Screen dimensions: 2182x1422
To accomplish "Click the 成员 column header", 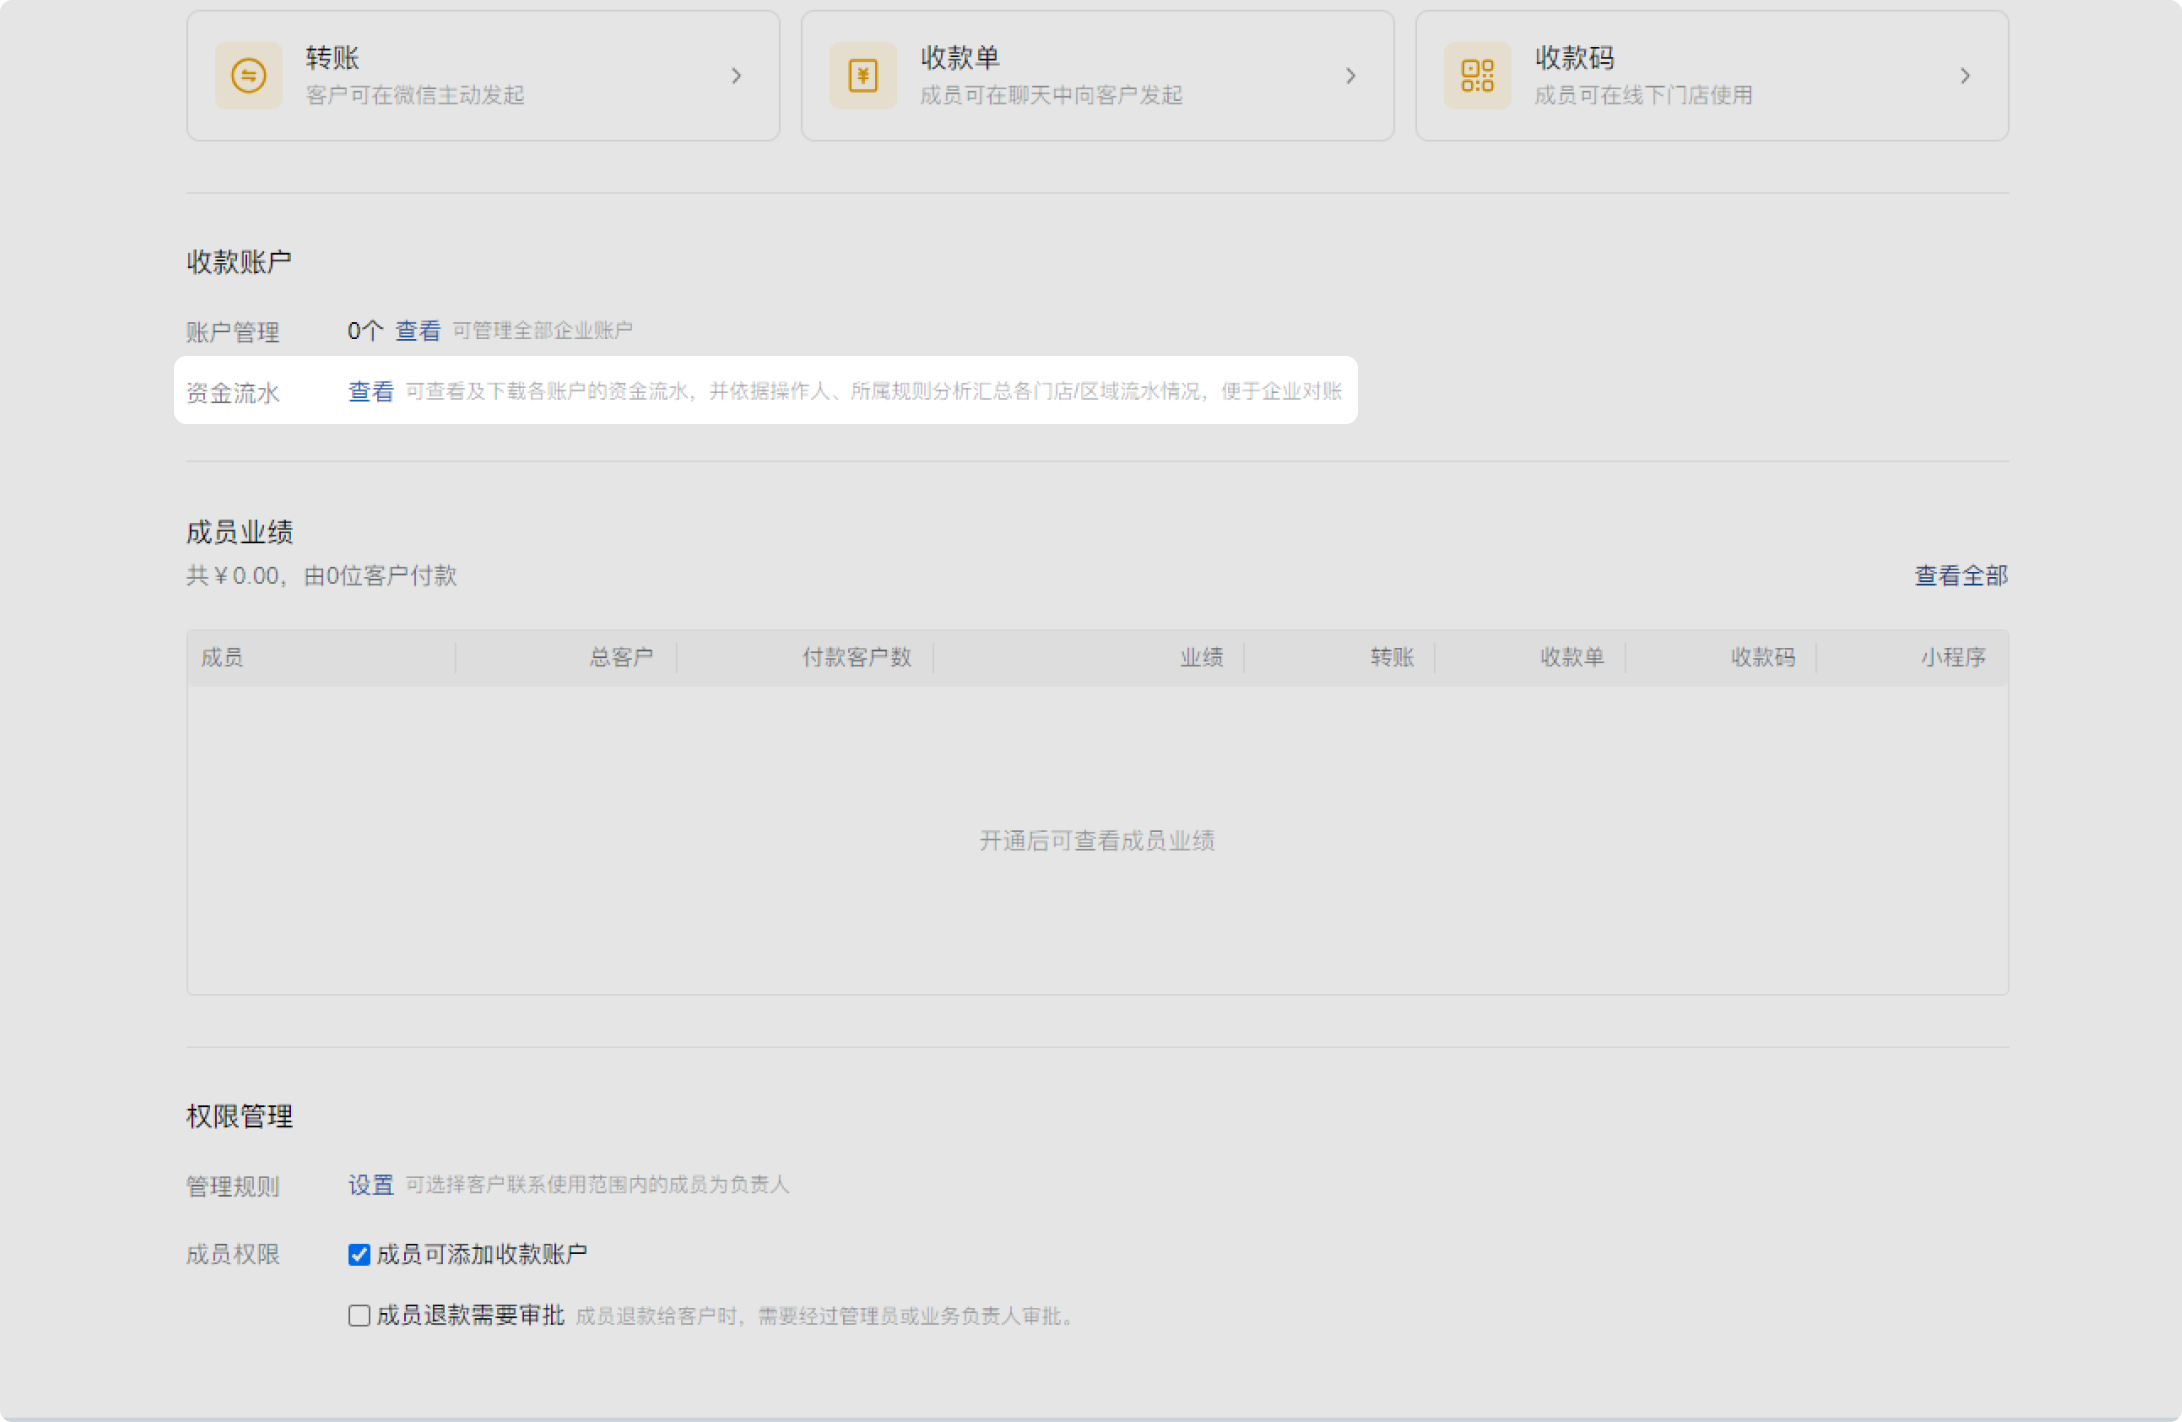I will coord(222,657).
